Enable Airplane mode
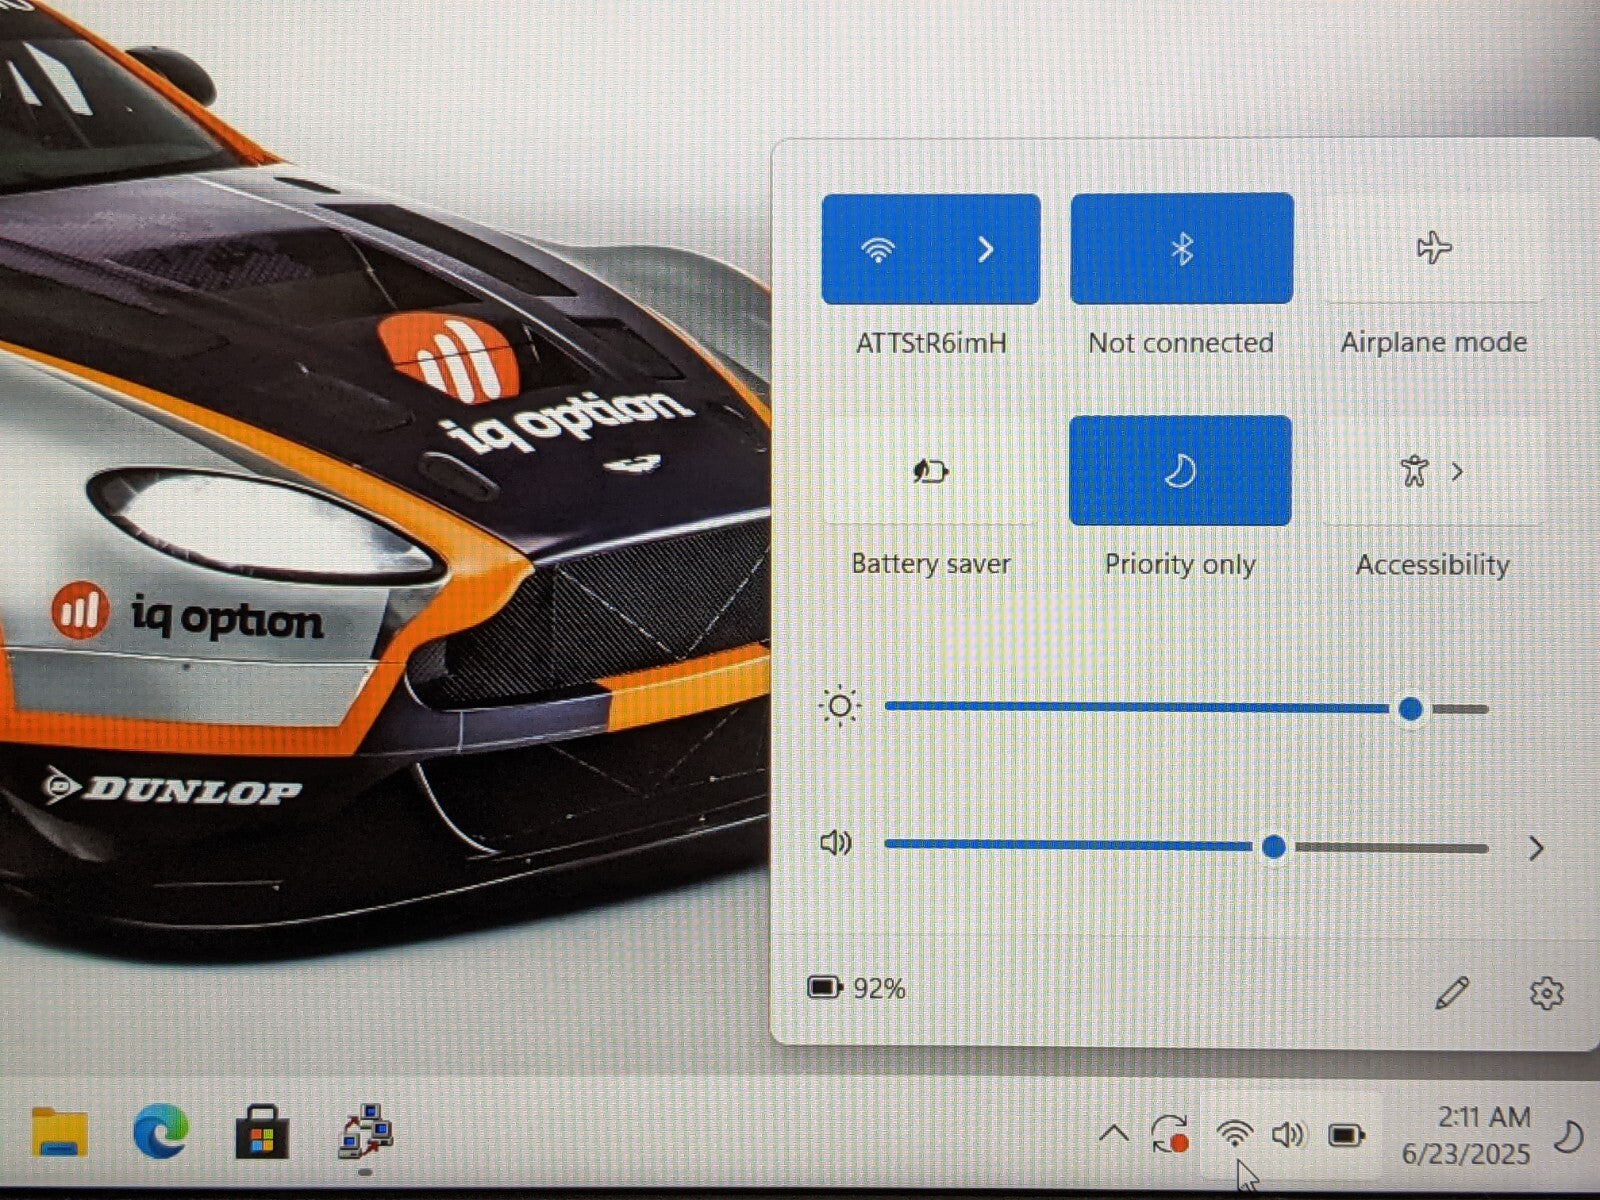The width and height of the screenshot is (1600, 1200). (1433, 249)
